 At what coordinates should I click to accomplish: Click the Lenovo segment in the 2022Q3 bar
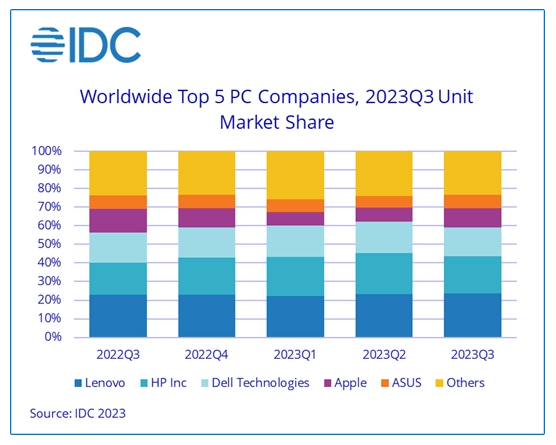point(118,316)
